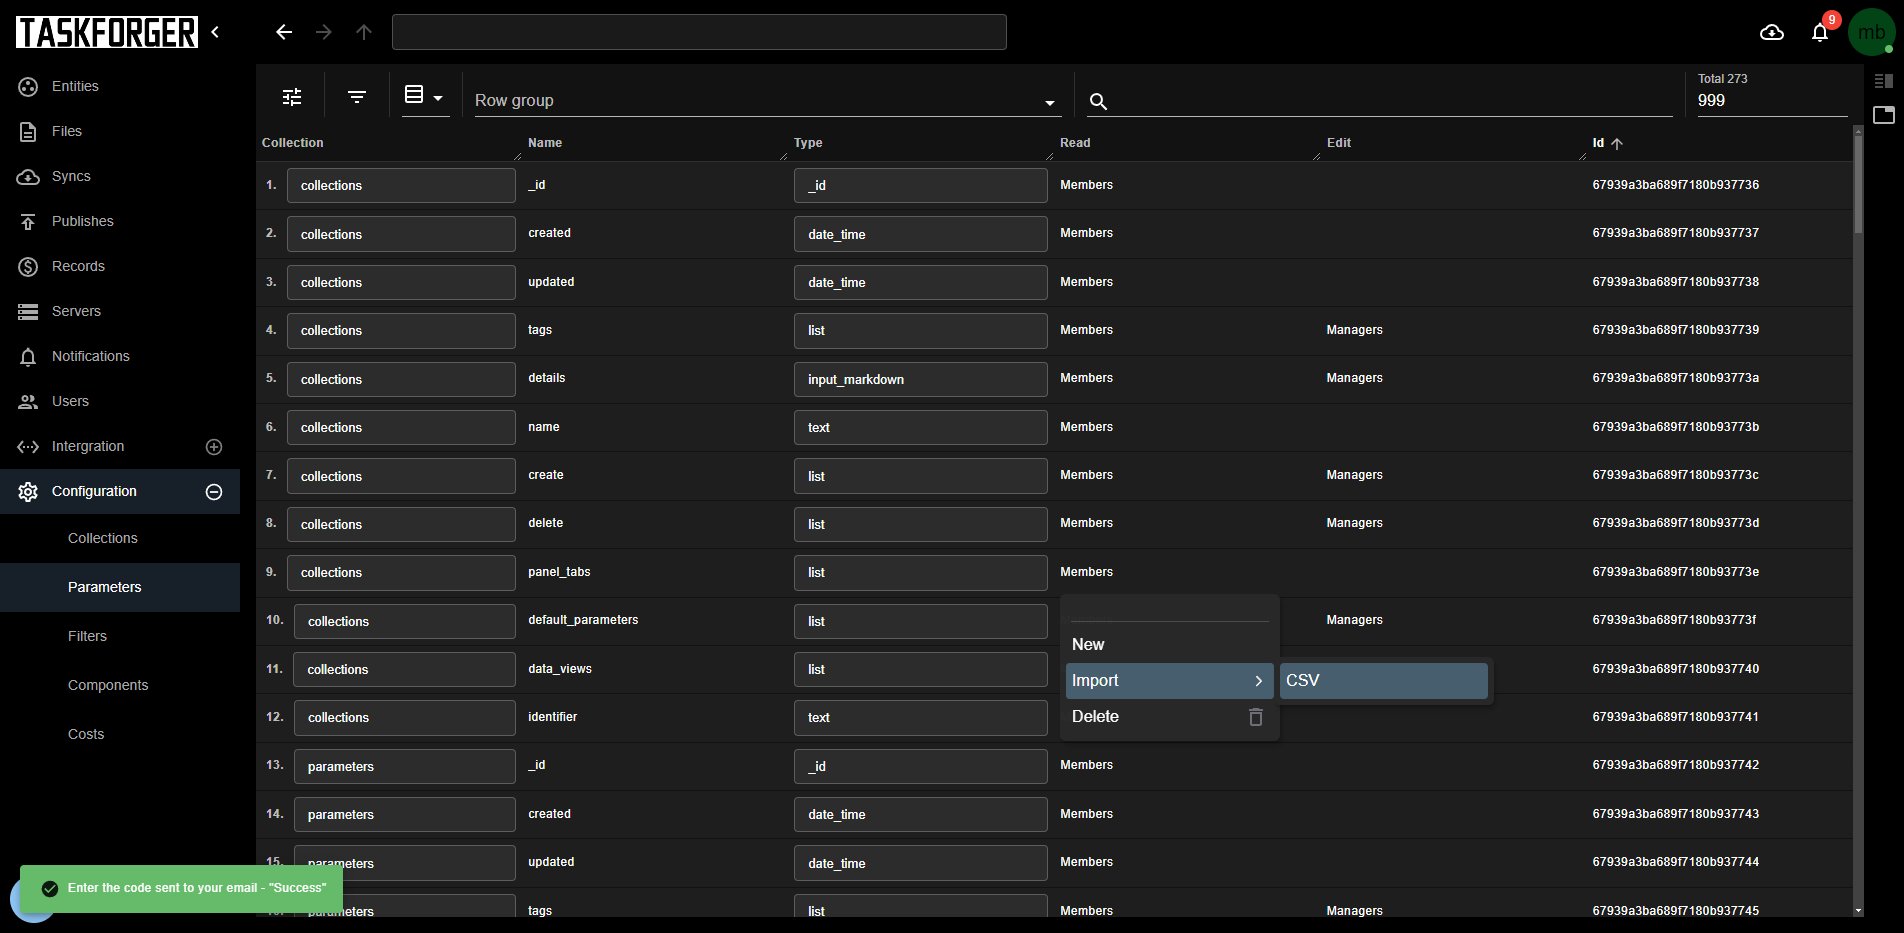This screenshot has width=1904, height=933.
Task: Open Records in sidebar
Action: (x=120, y=266)
